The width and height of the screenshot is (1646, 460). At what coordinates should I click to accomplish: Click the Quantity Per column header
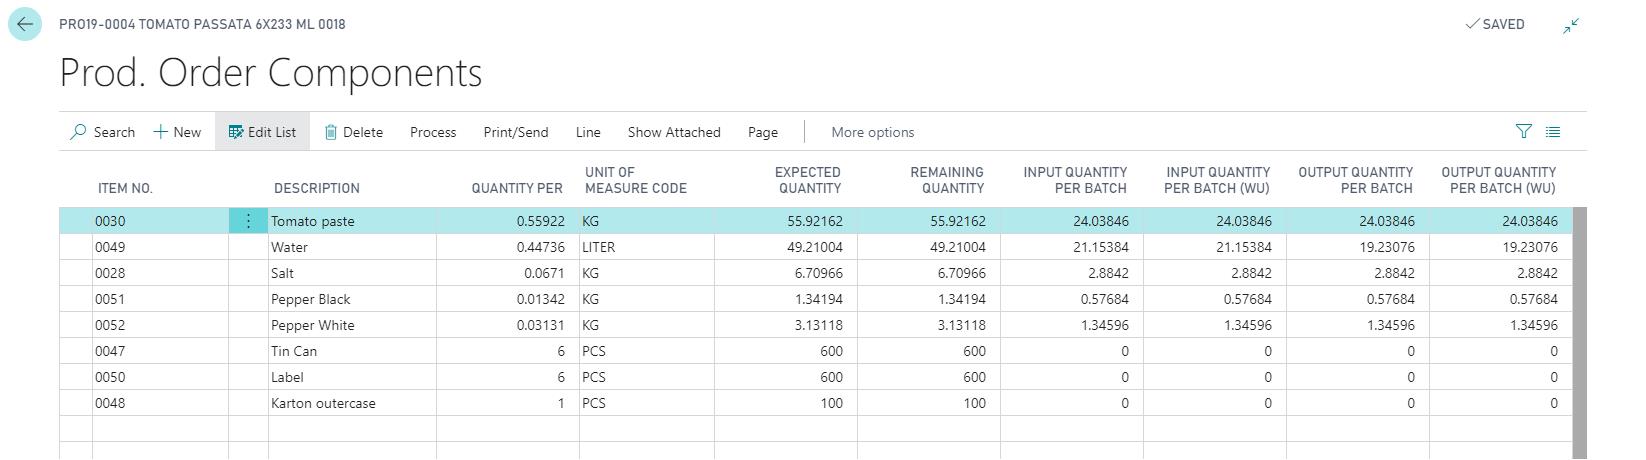517,188
